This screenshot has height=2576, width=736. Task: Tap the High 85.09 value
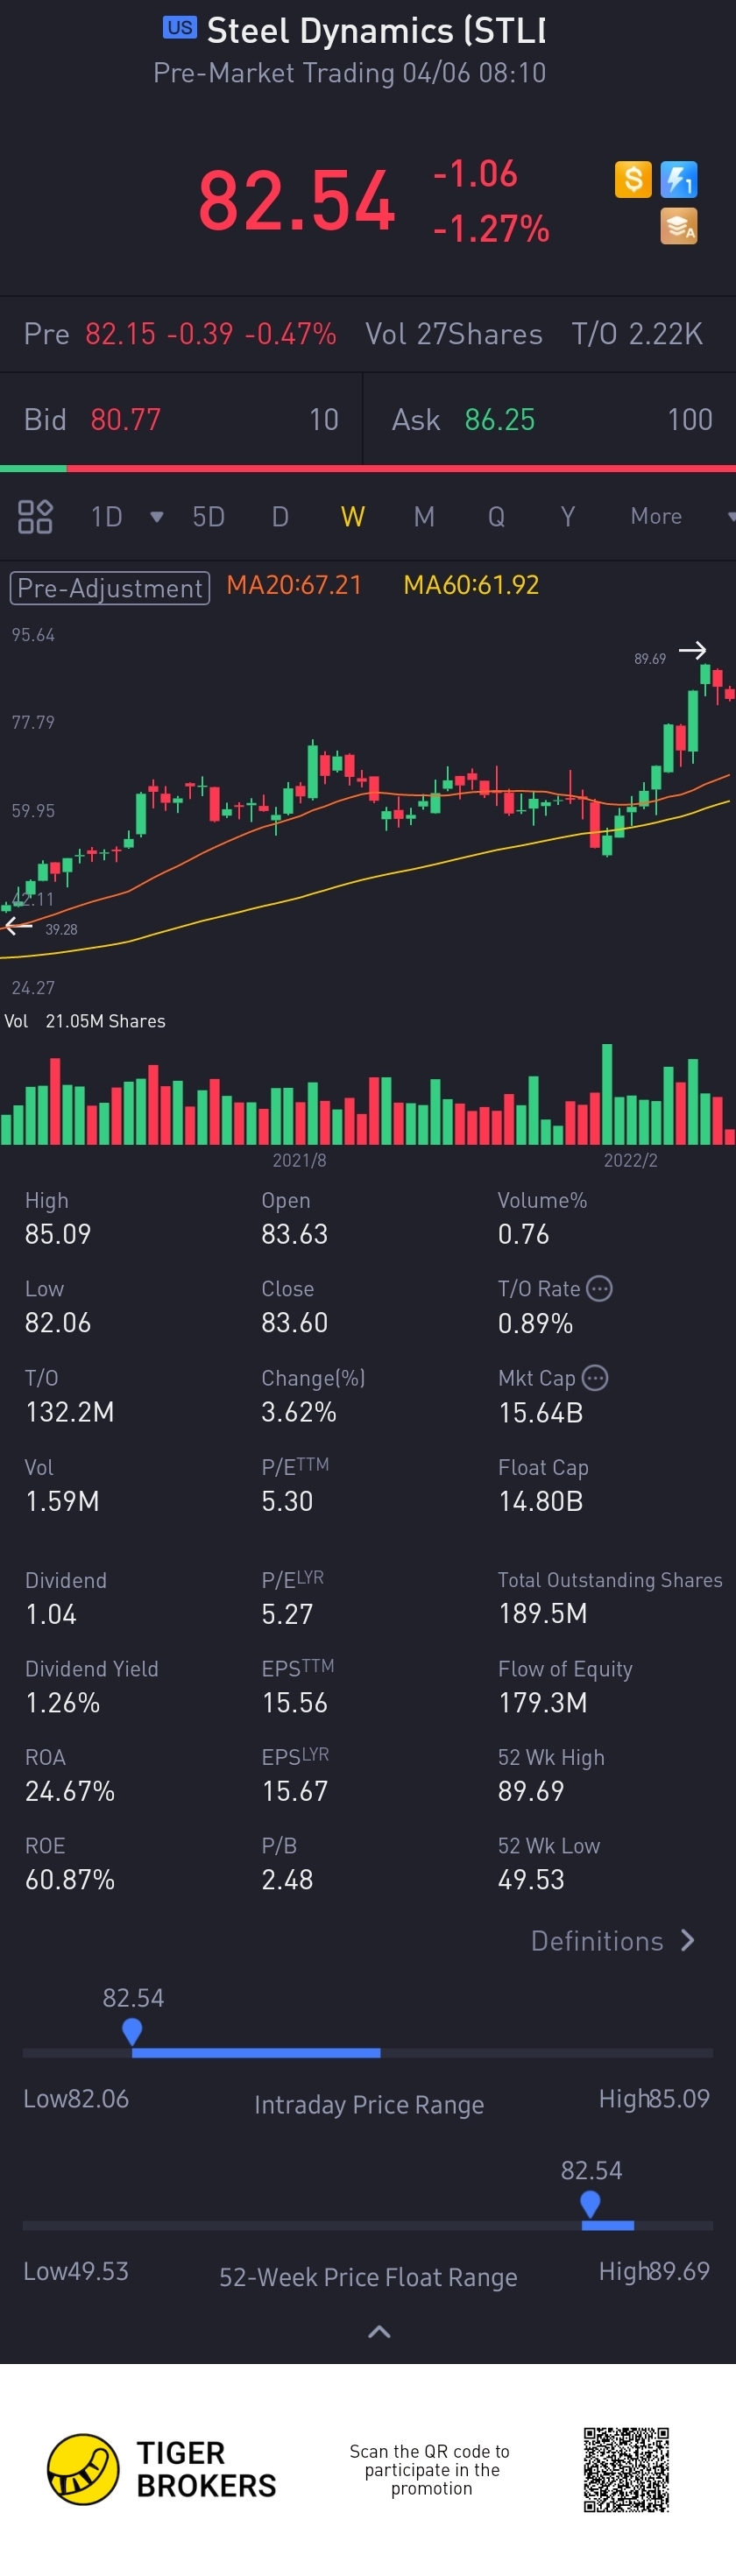[58, 1234]
